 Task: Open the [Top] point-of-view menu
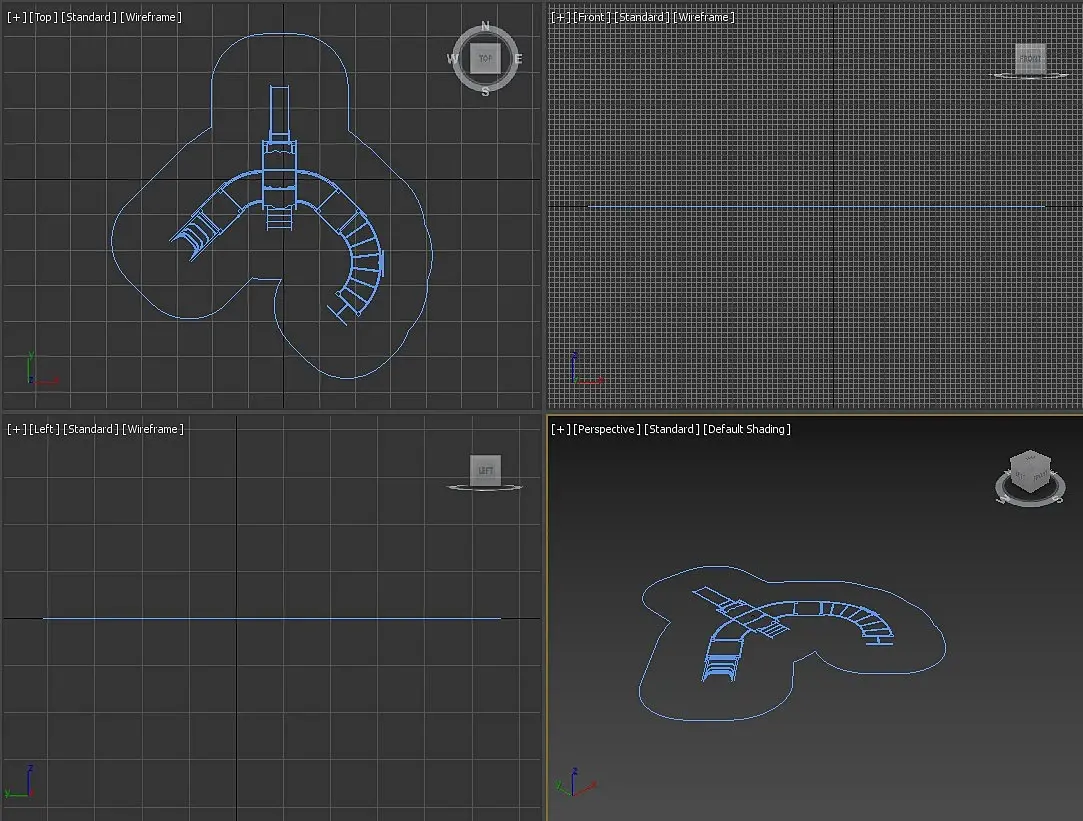[x=44, y=17]
